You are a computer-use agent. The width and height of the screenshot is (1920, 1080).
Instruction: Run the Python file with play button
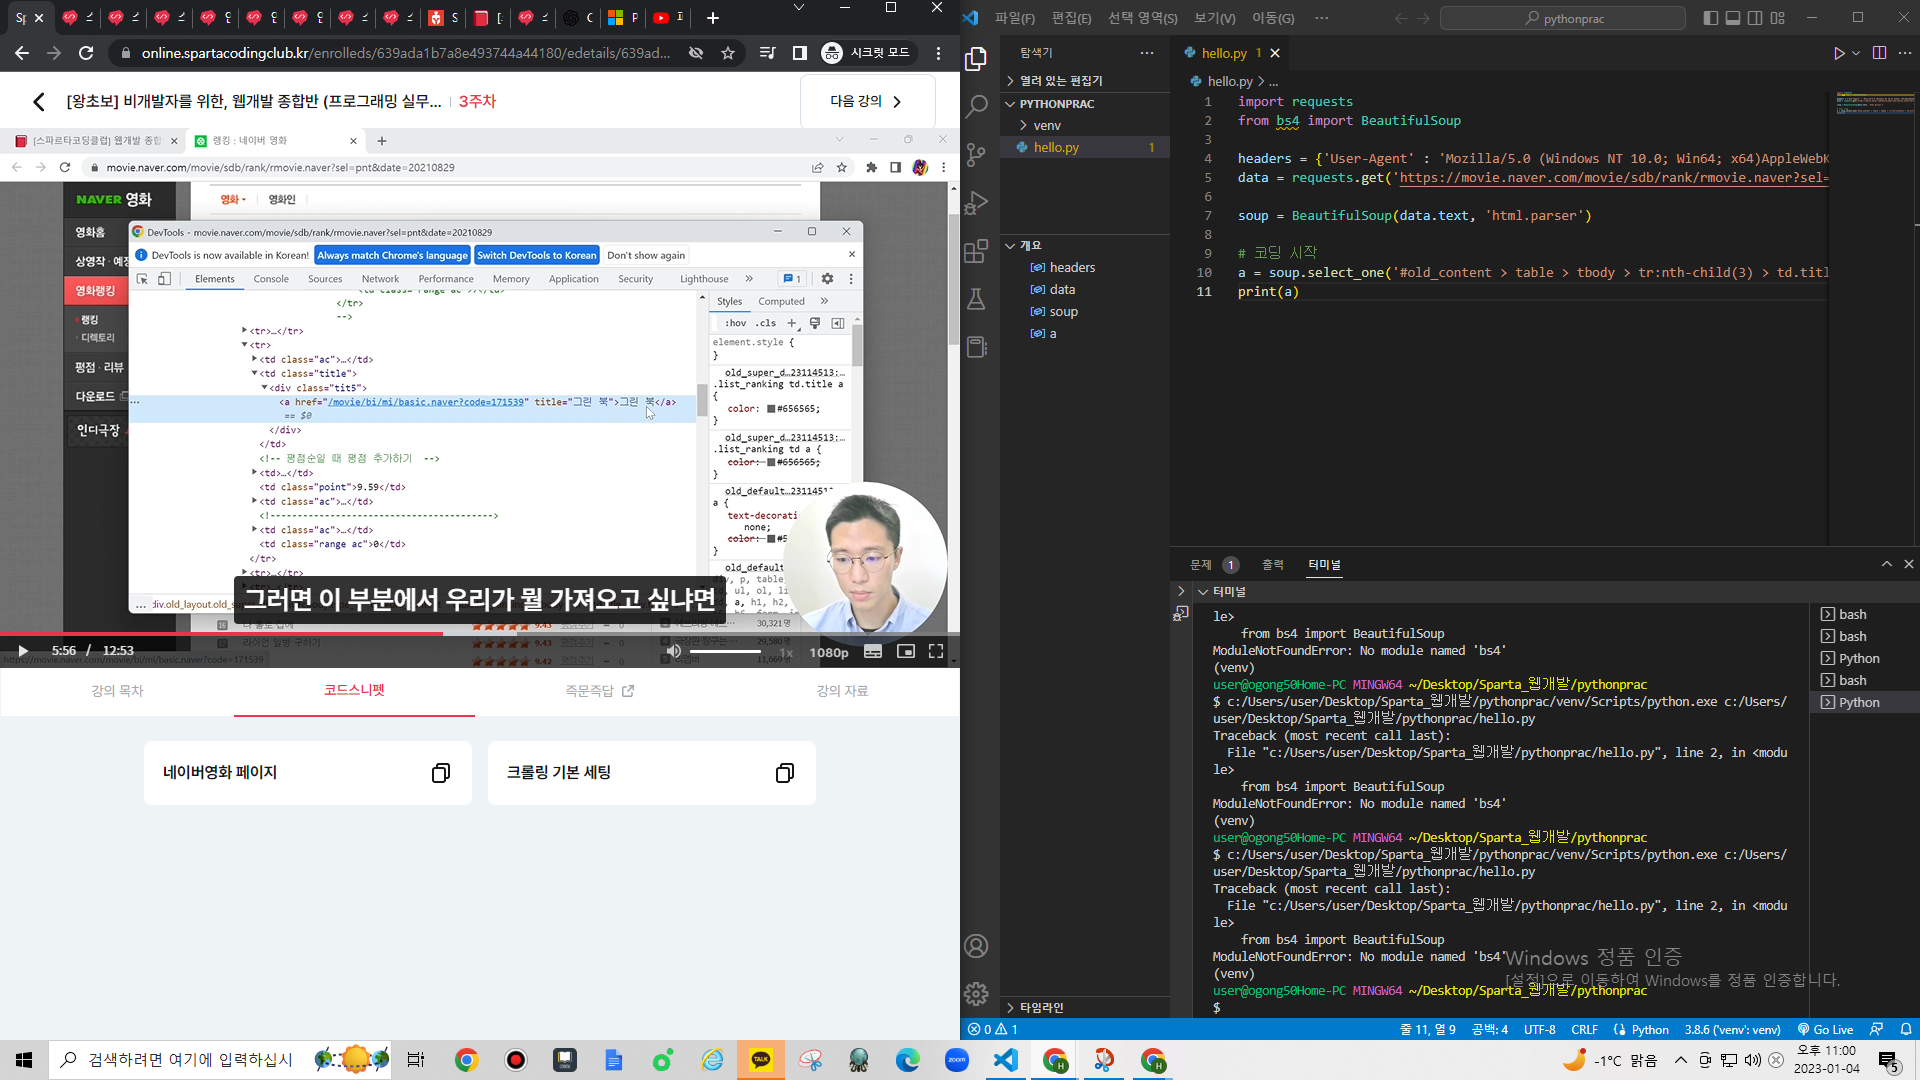[1838, 53]
